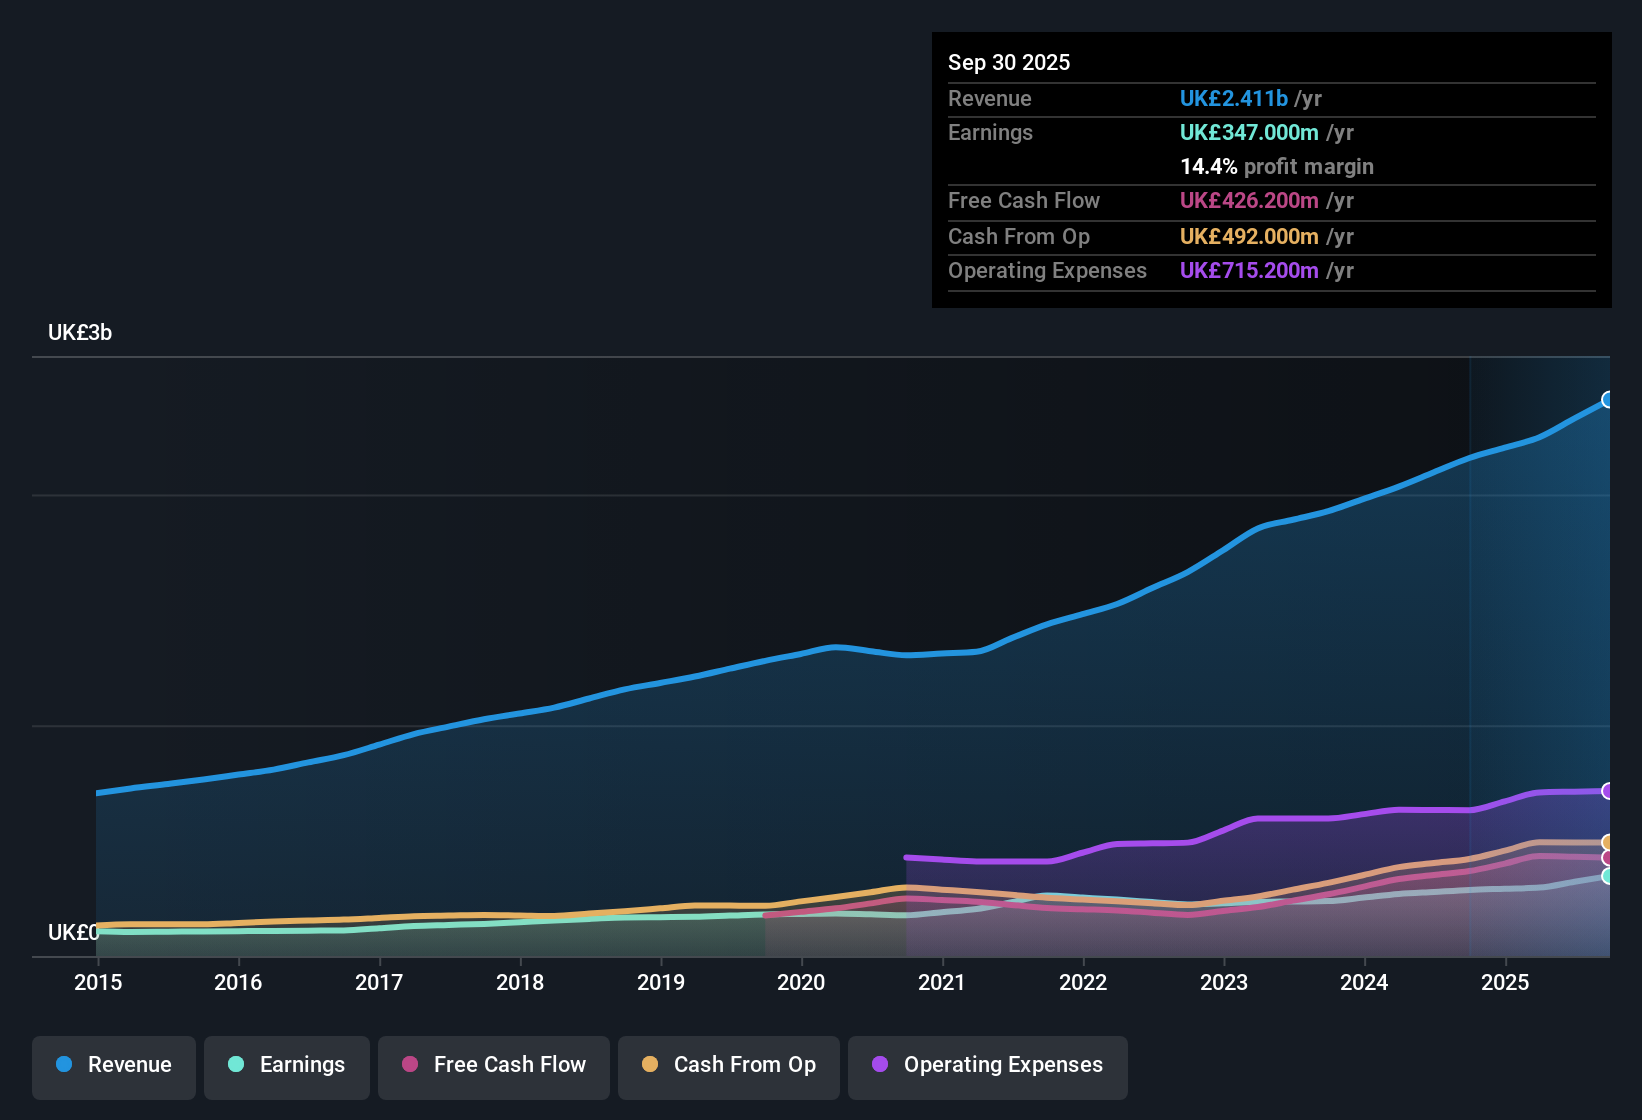Click the blue Revenue legend dot
The height and width of the screenshot is (1120, 1642).
63,1065
